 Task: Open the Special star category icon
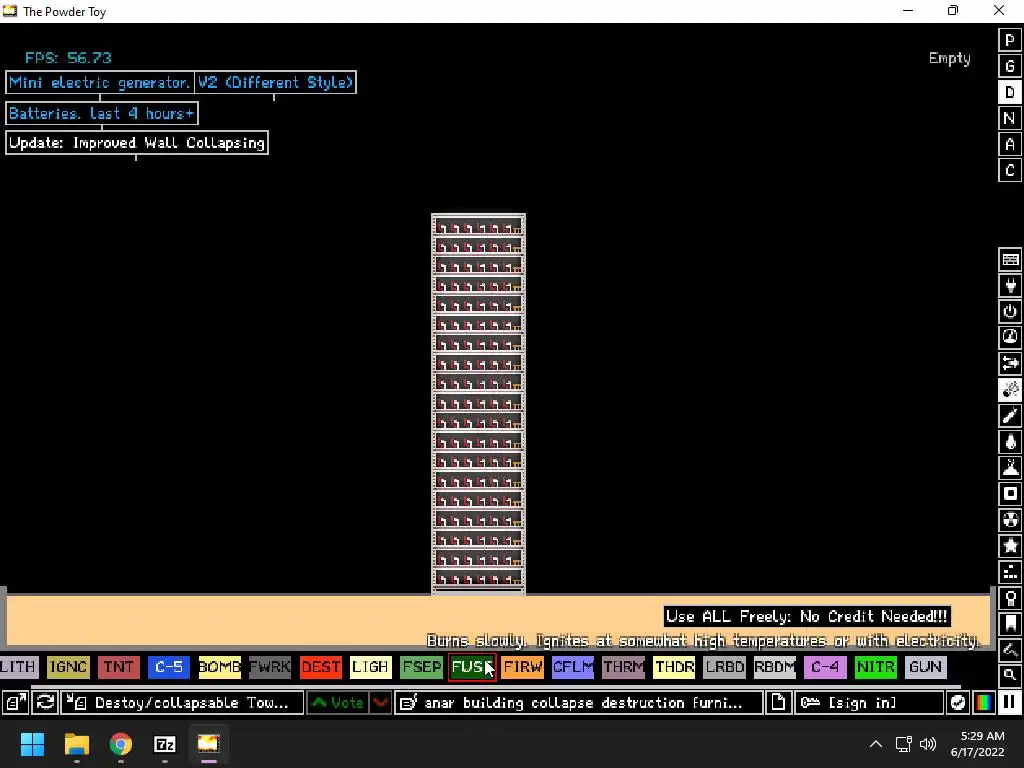1010,546
